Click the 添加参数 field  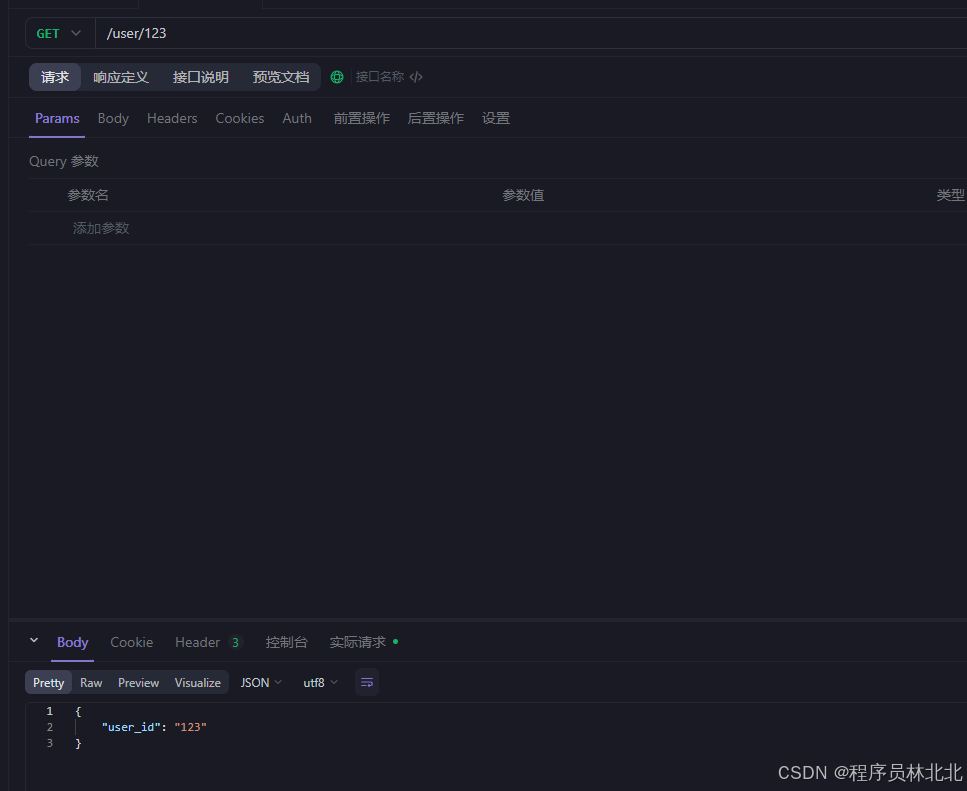click(101, 228)
